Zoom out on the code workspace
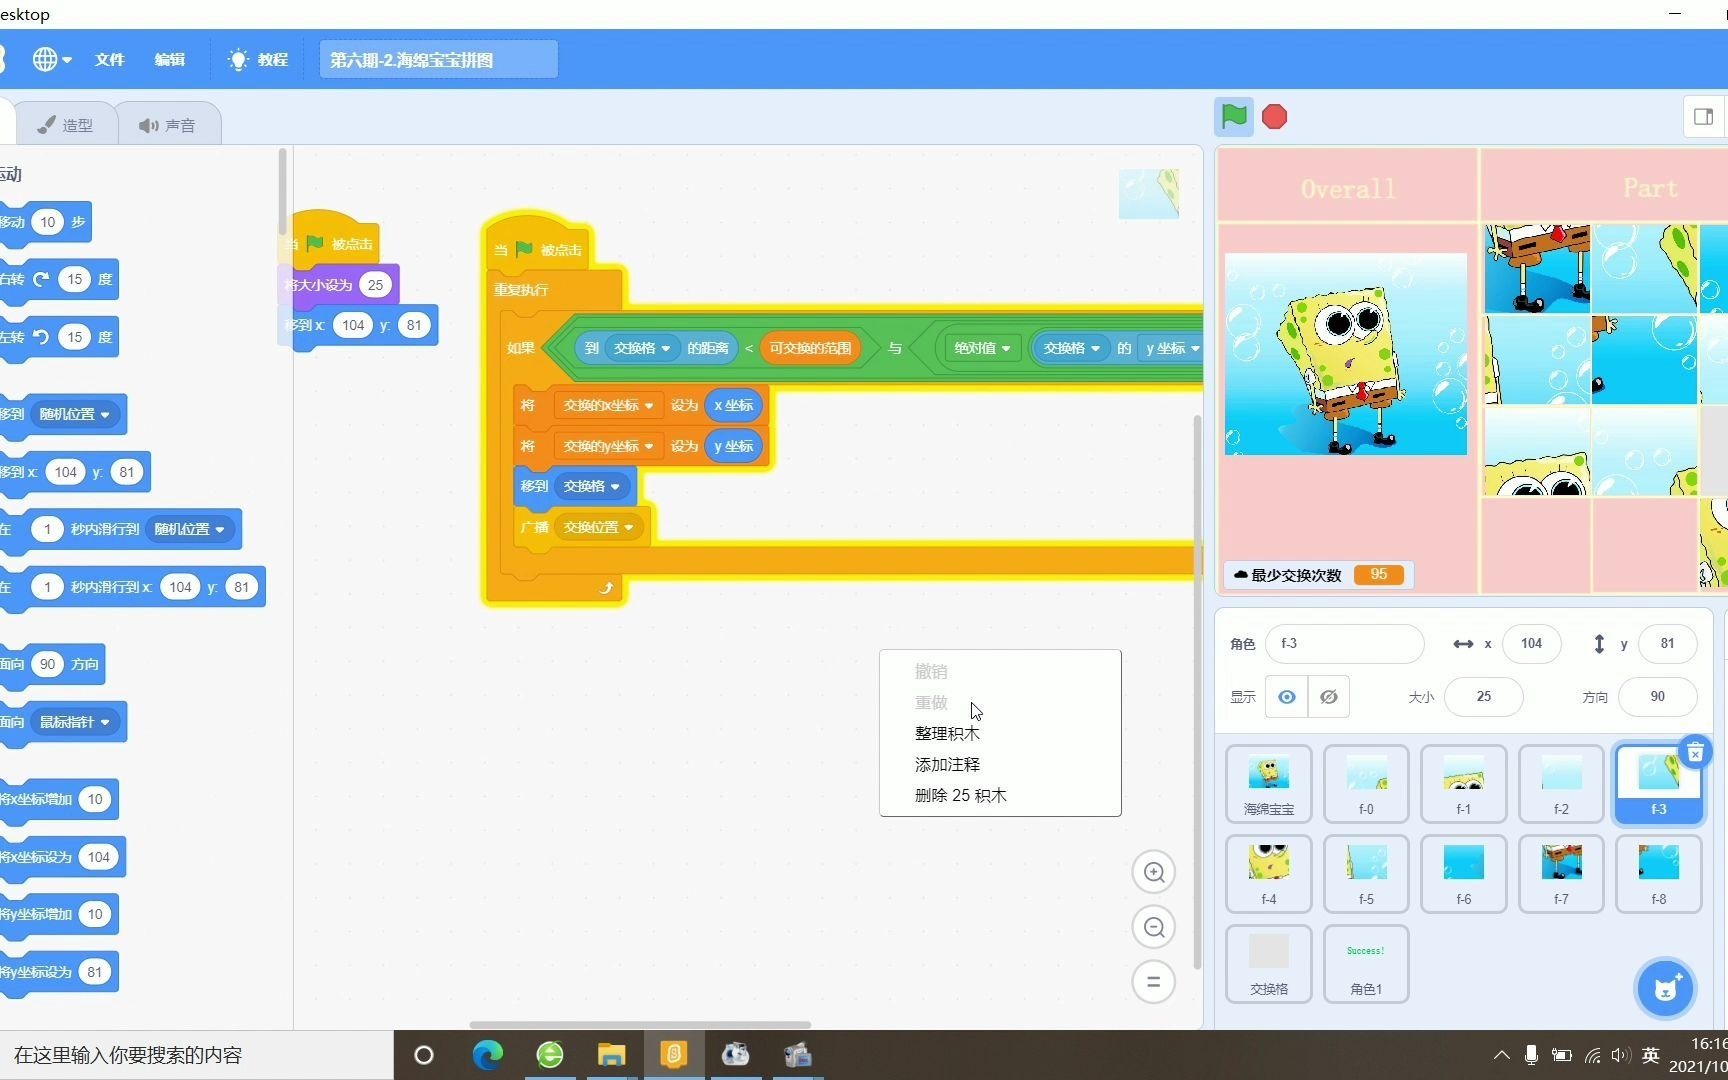This screenshot has width=1728, height=1080. click(1153, 927)
